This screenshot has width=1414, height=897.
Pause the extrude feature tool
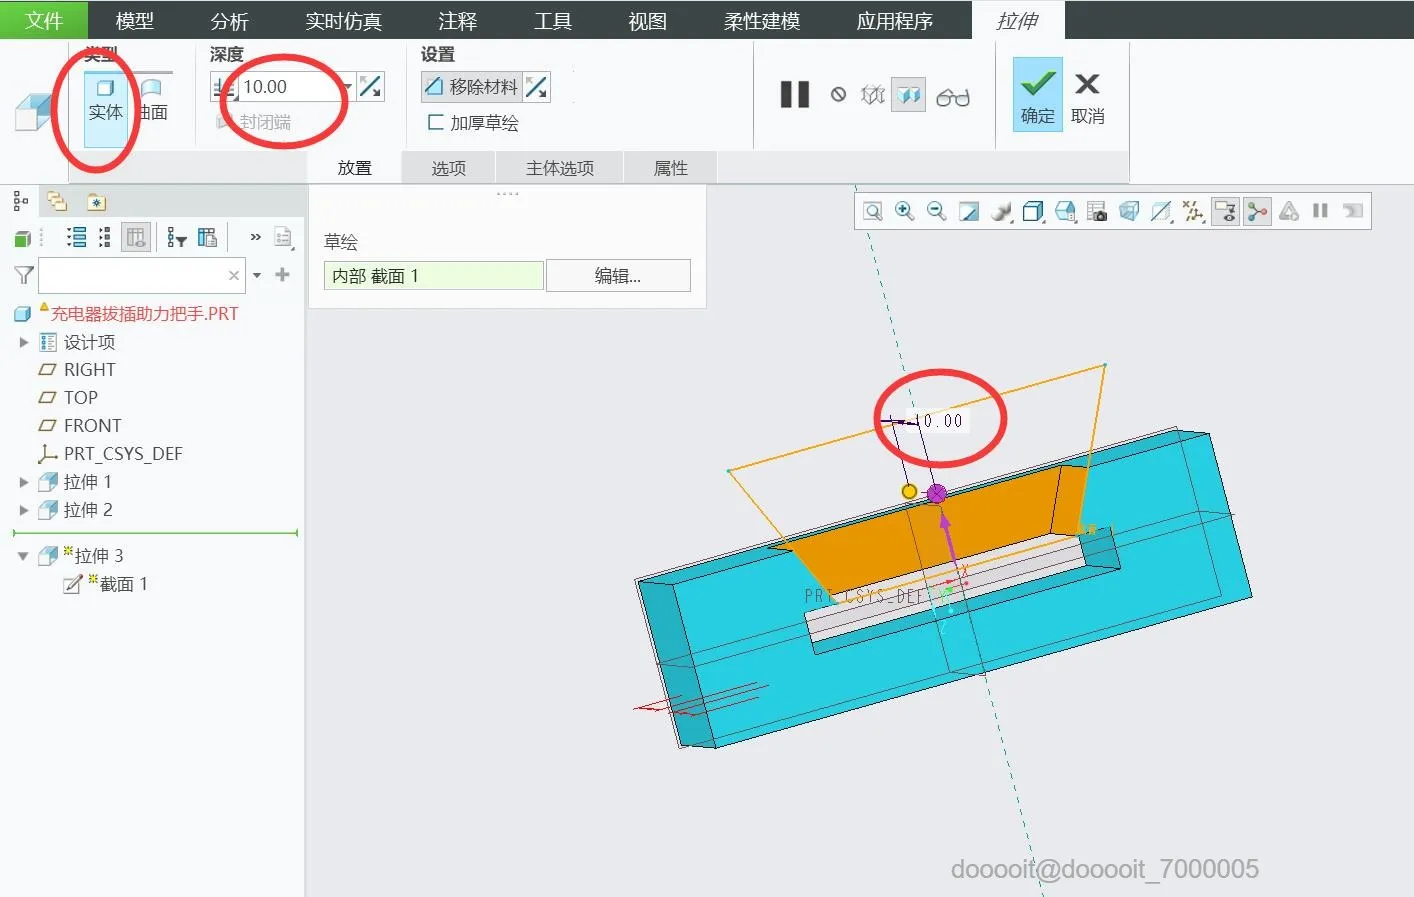pos(795,95)
